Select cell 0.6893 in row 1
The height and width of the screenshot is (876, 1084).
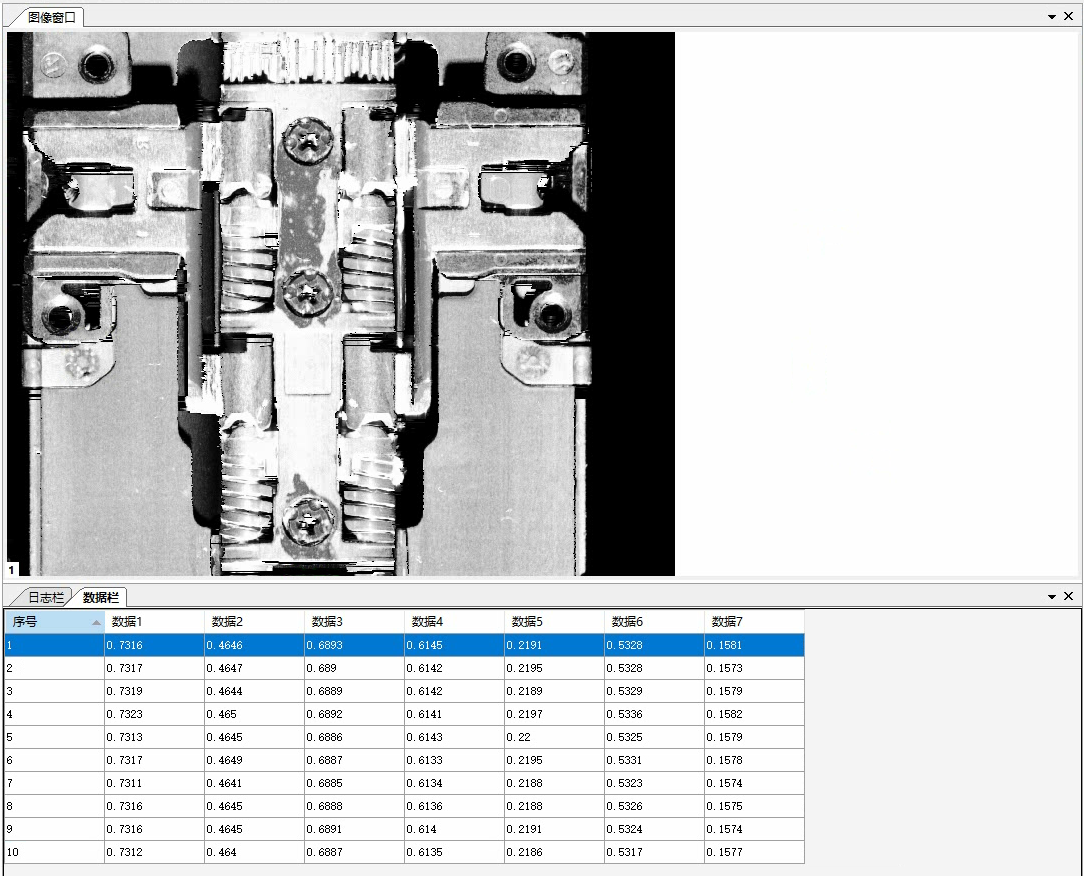tap(355, 645)
